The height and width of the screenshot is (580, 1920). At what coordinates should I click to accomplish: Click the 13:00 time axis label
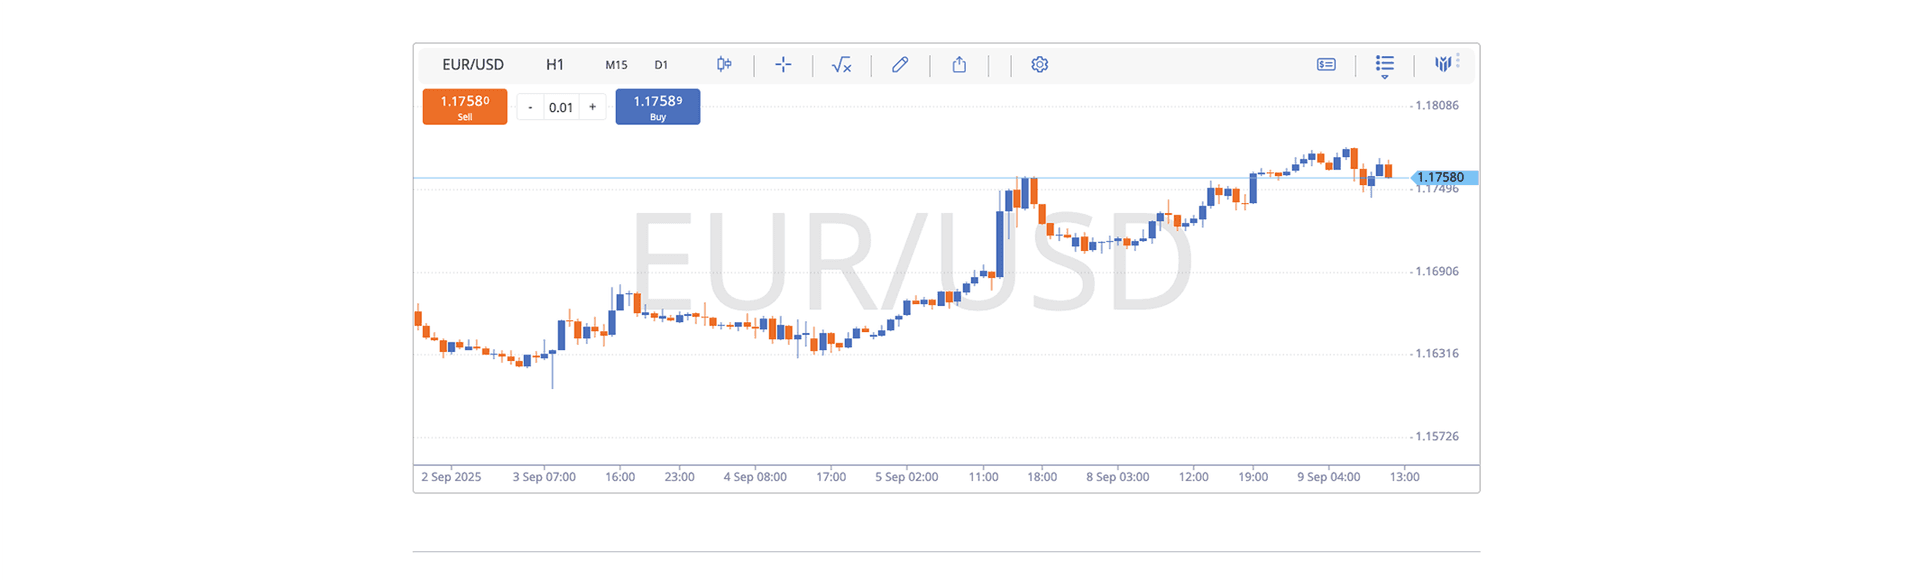(1405, 477)
